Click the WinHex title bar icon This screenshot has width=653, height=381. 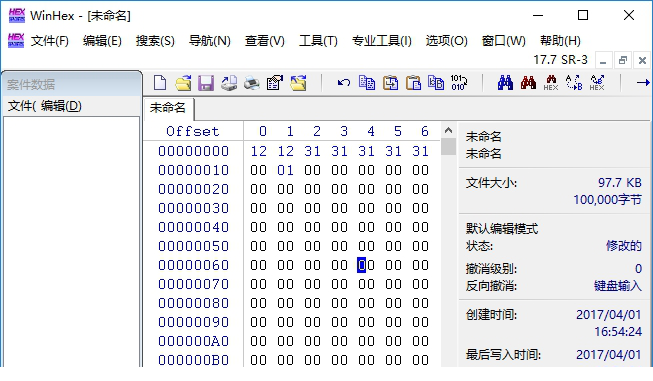click(x=17, y=15)
